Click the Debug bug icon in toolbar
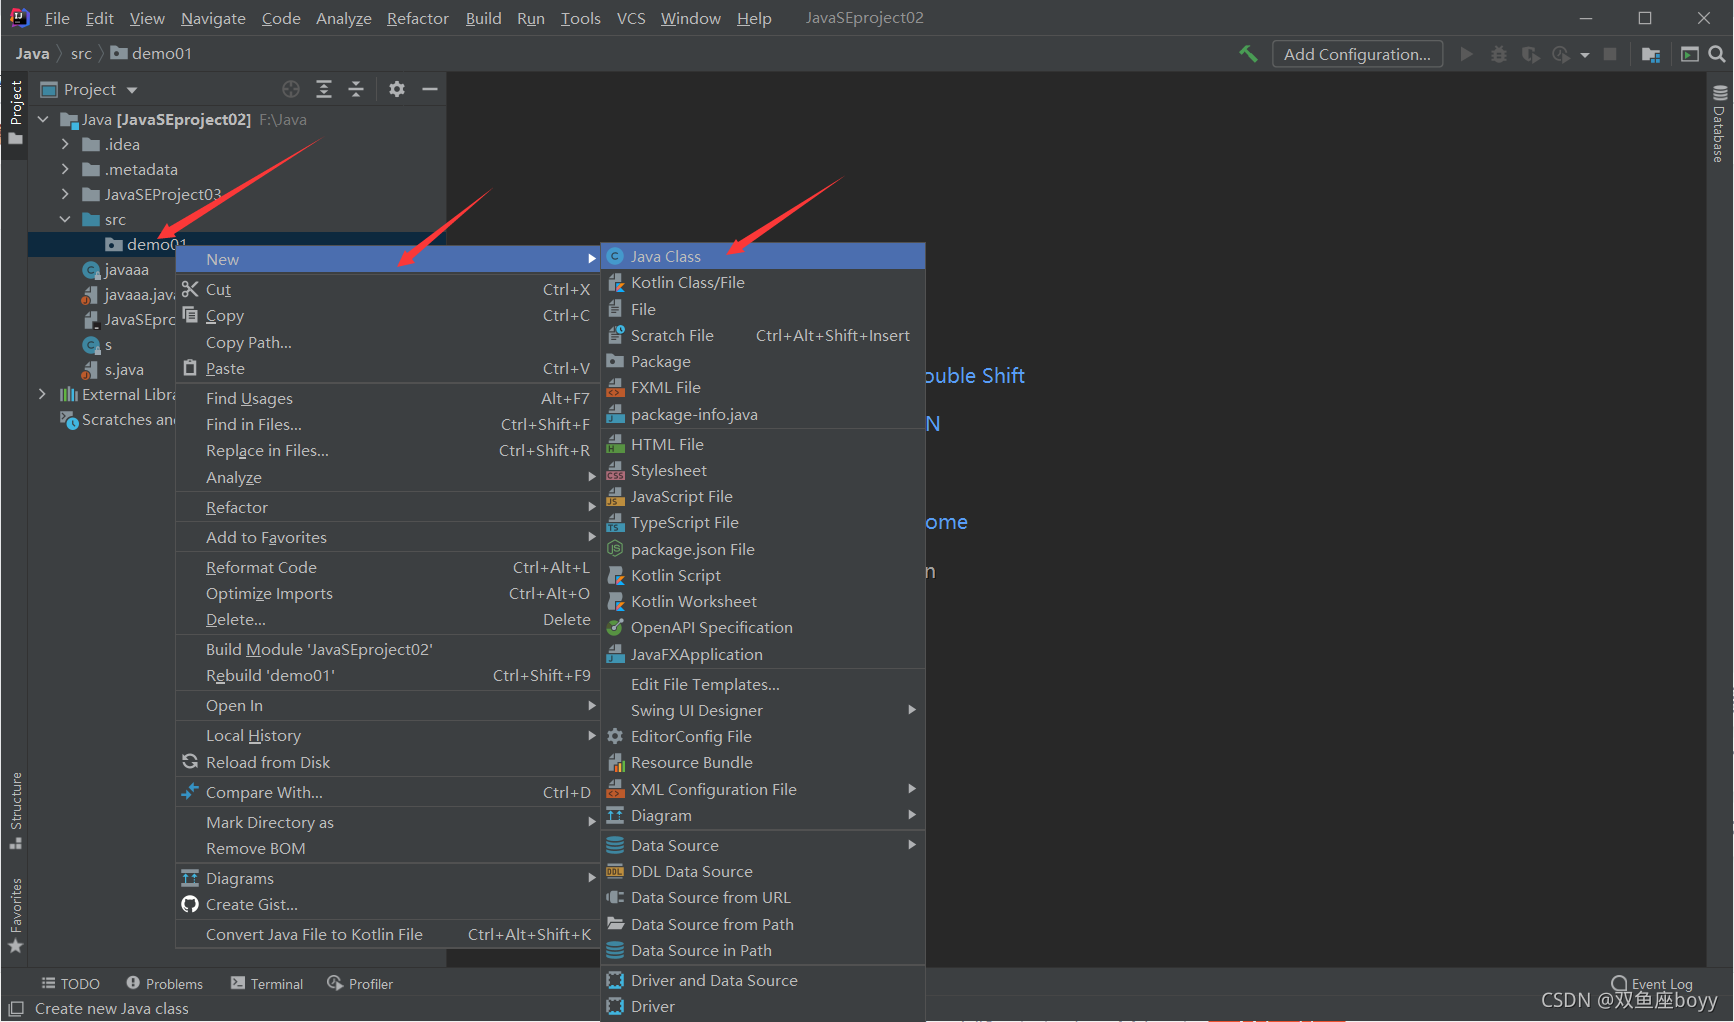This screenshot has width=1734, height=1022. click(1498, 54)
